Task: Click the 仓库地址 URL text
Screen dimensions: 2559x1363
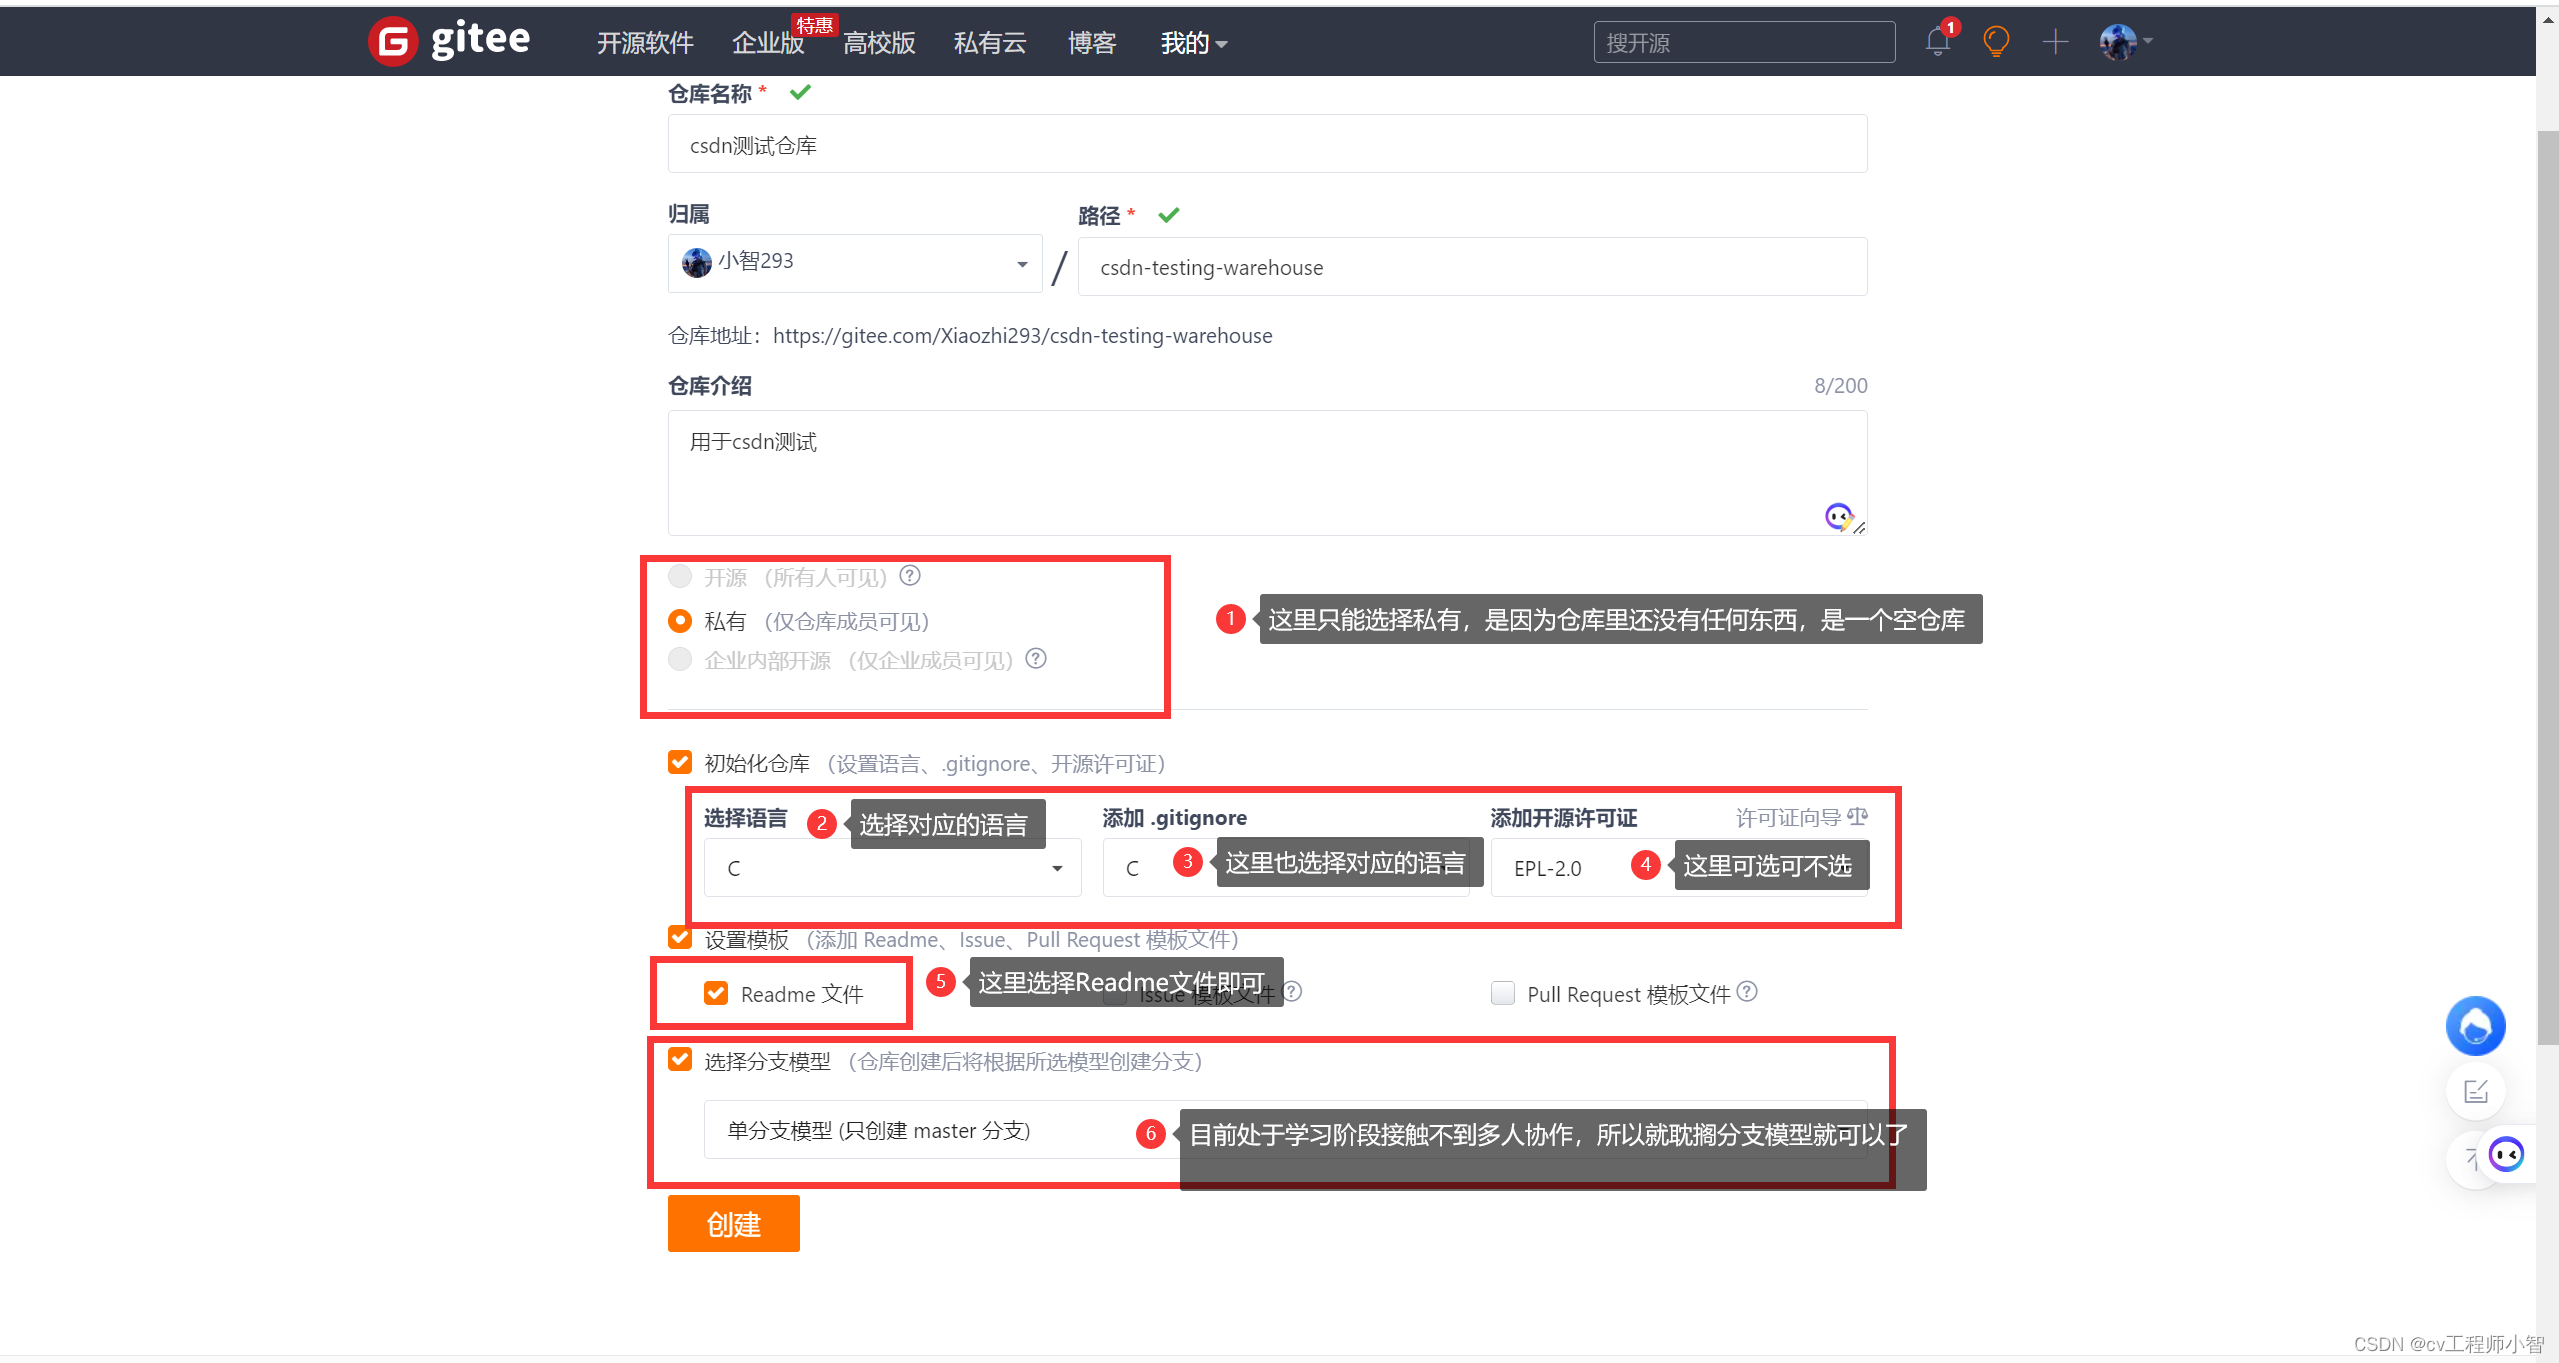Action: (1022, 336)
